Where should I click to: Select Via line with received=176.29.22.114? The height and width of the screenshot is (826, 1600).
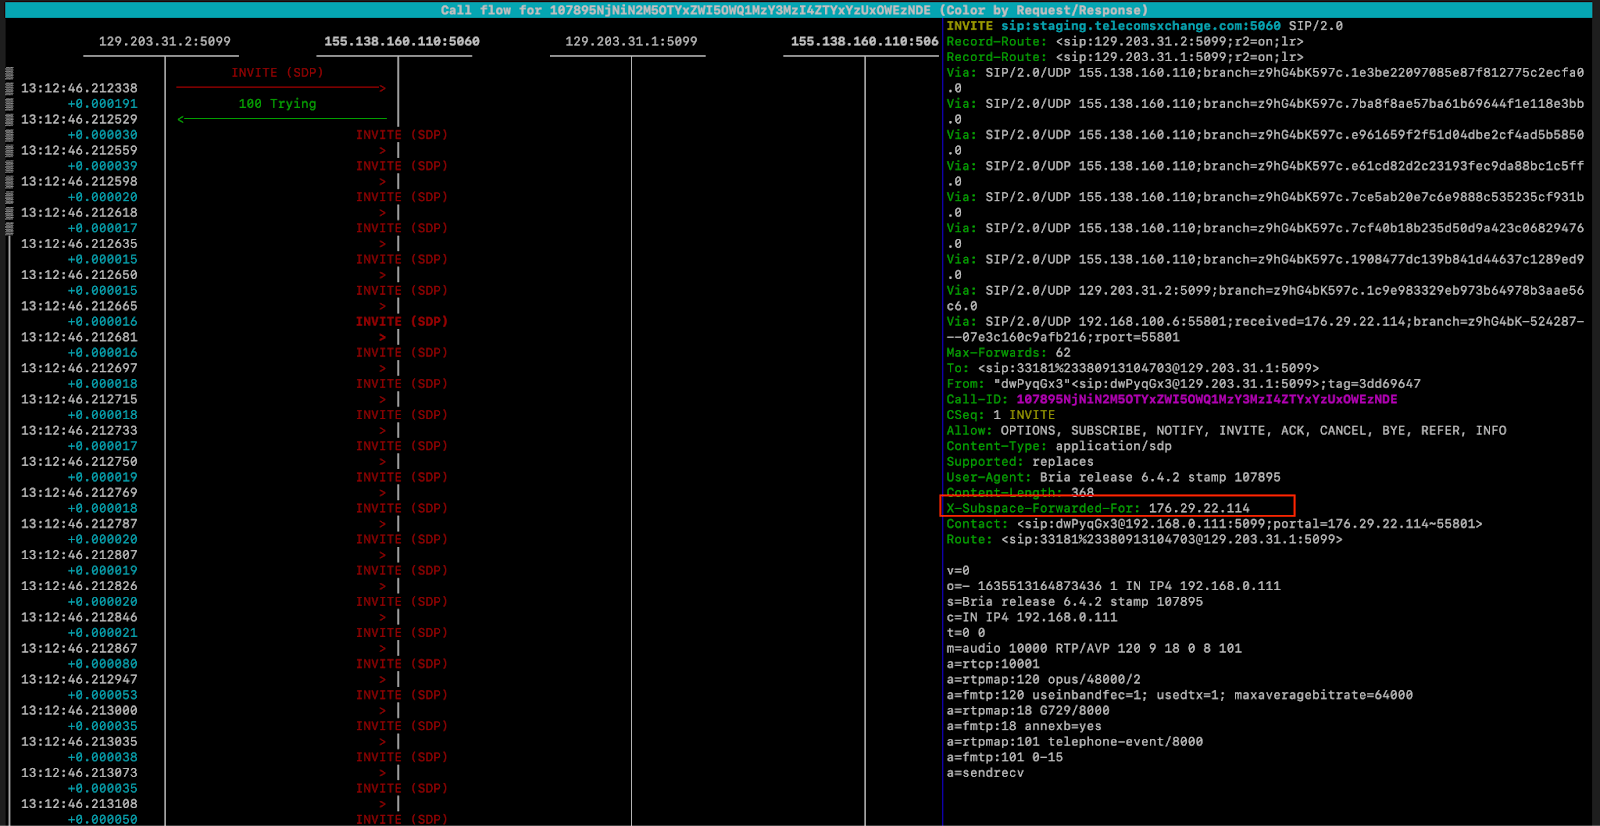tap(1265, 329)
